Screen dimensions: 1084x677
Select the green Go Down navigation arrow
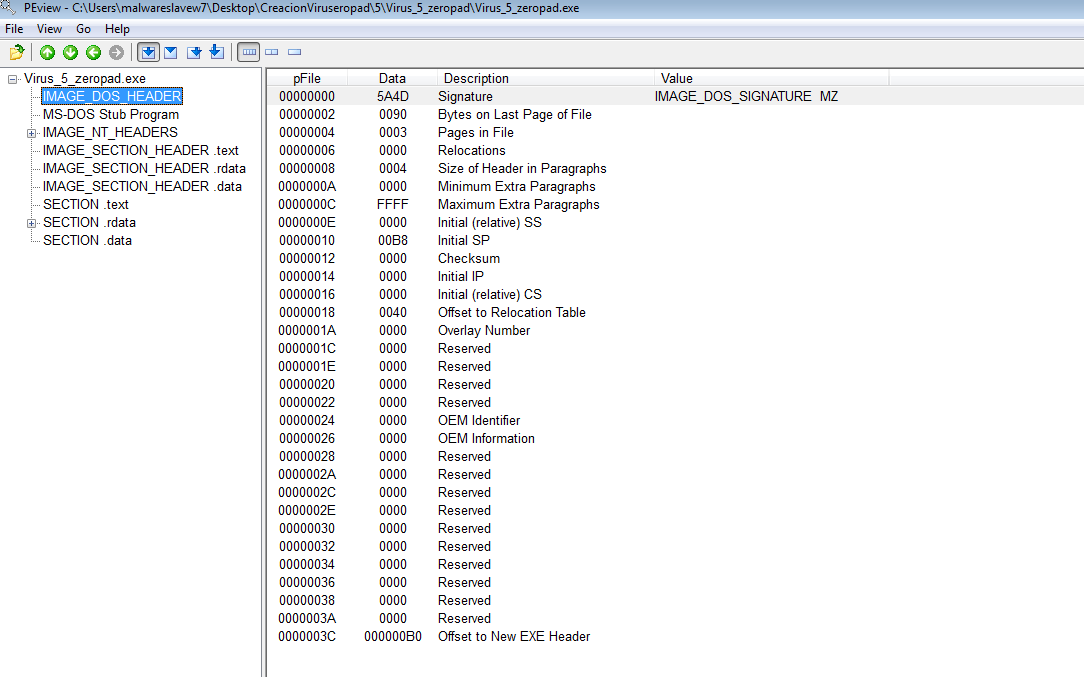70,52
